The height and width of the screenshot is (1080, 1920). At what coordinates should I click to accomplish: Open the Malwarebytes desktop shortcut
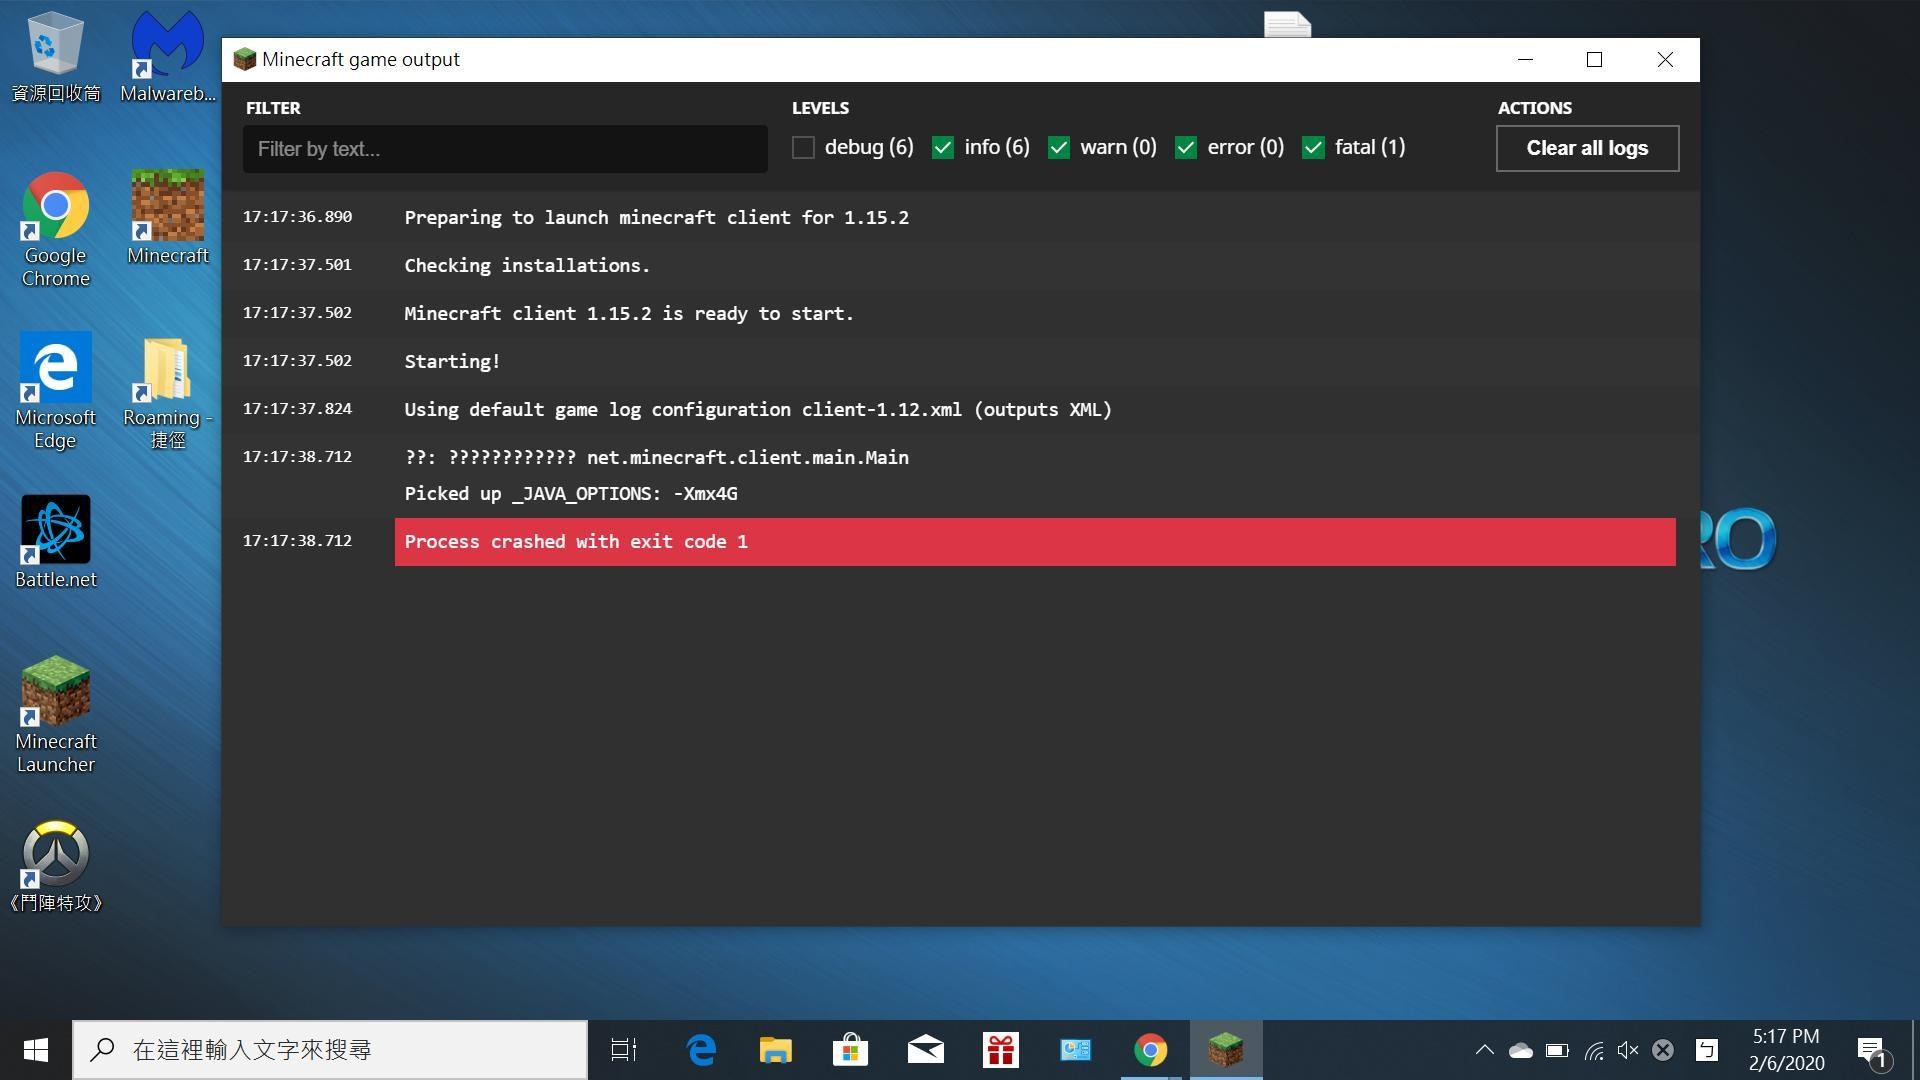point(167,57)
